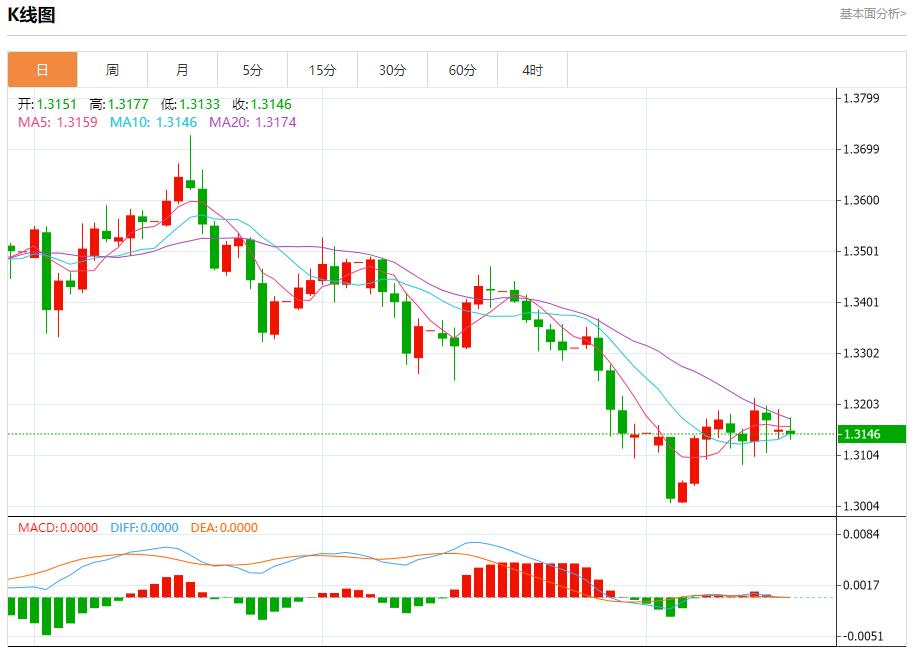Image resolution: width=912 pixels, height=647 pixels.
Task: Click the MA5 indicator label
Action: pos(58,122)
